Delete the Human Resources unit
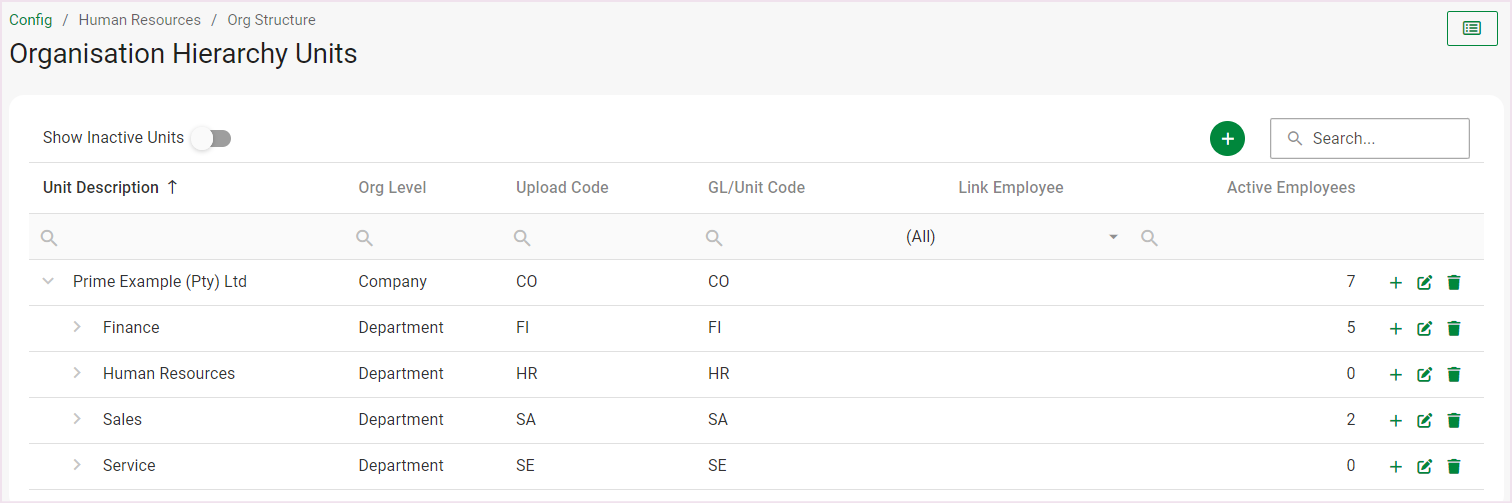This screenshot has width=1512, height=503. pyautogui.click(x=1454, y=374)
